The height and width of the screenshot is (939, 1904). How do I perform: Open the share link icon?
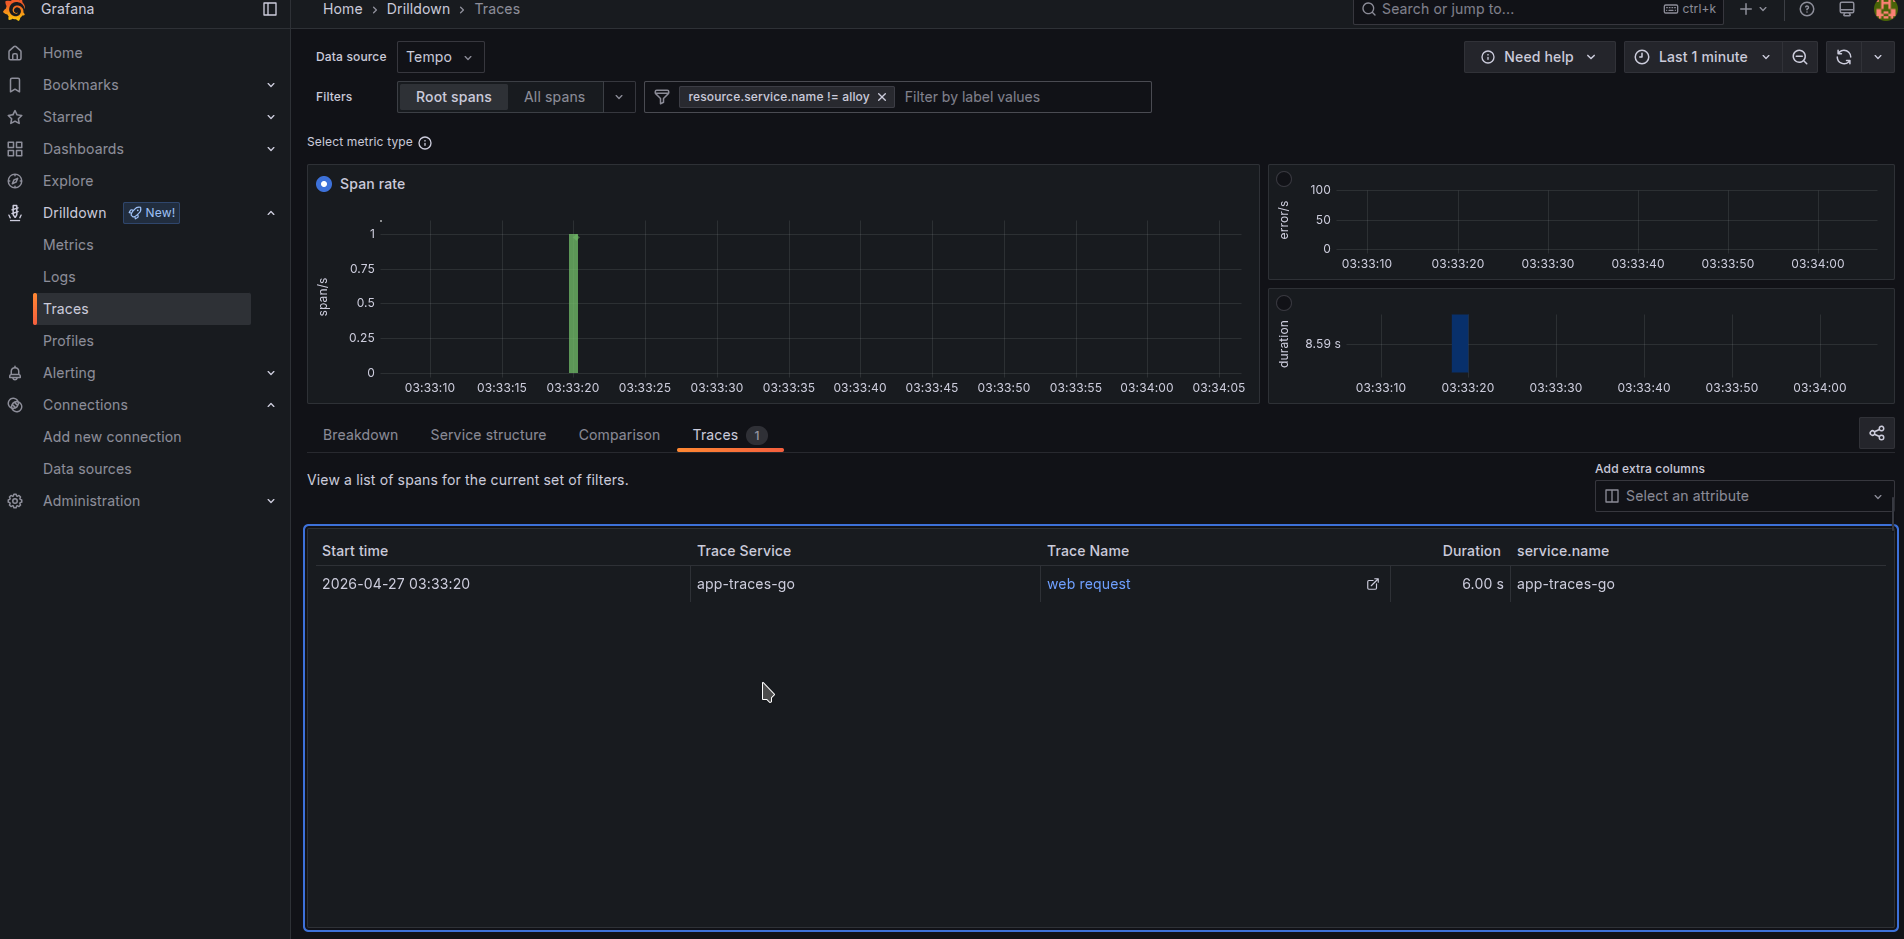1876,433
